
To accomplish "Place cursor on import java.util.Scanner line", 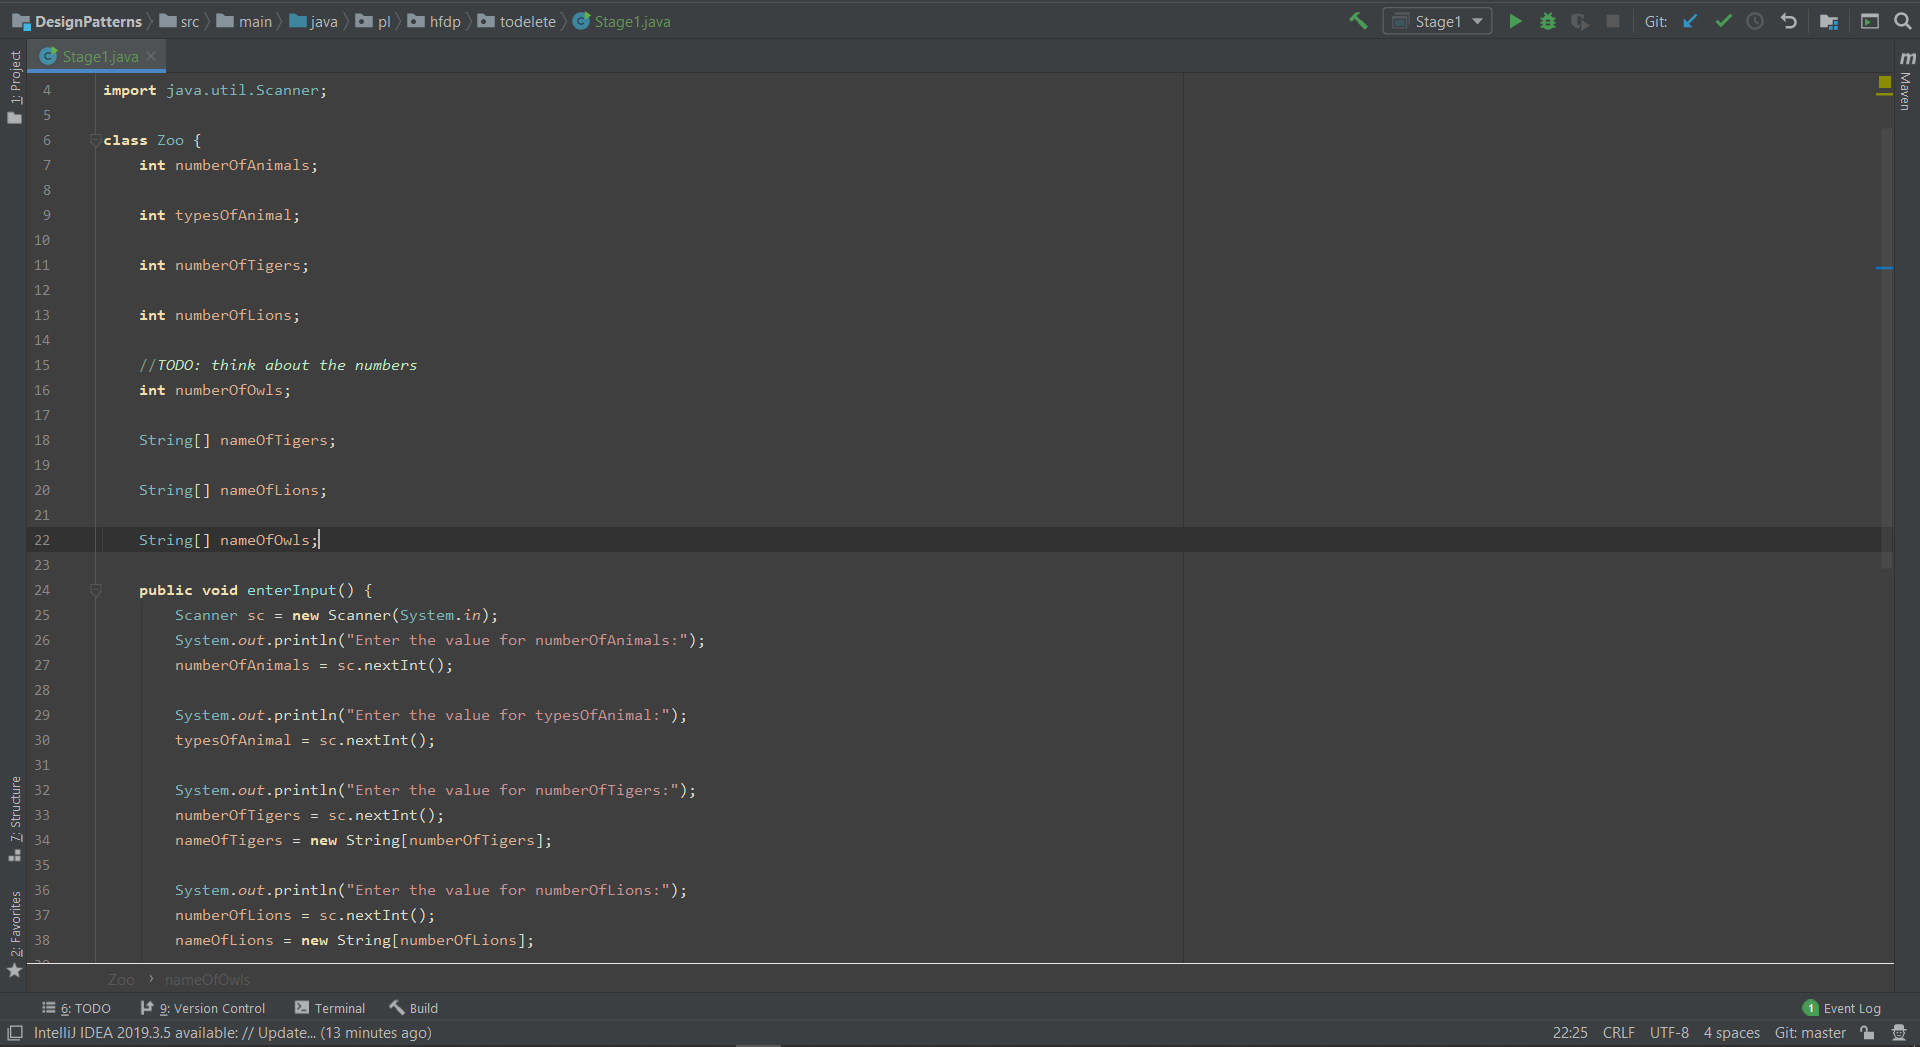I will coord(215,90).
